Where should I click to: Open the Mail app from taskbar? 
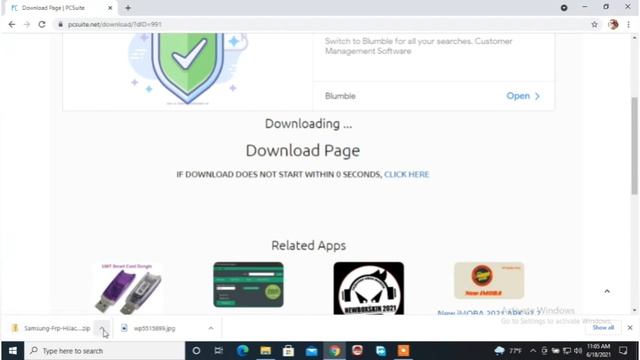pyautogui.click(x=311, y=351)
